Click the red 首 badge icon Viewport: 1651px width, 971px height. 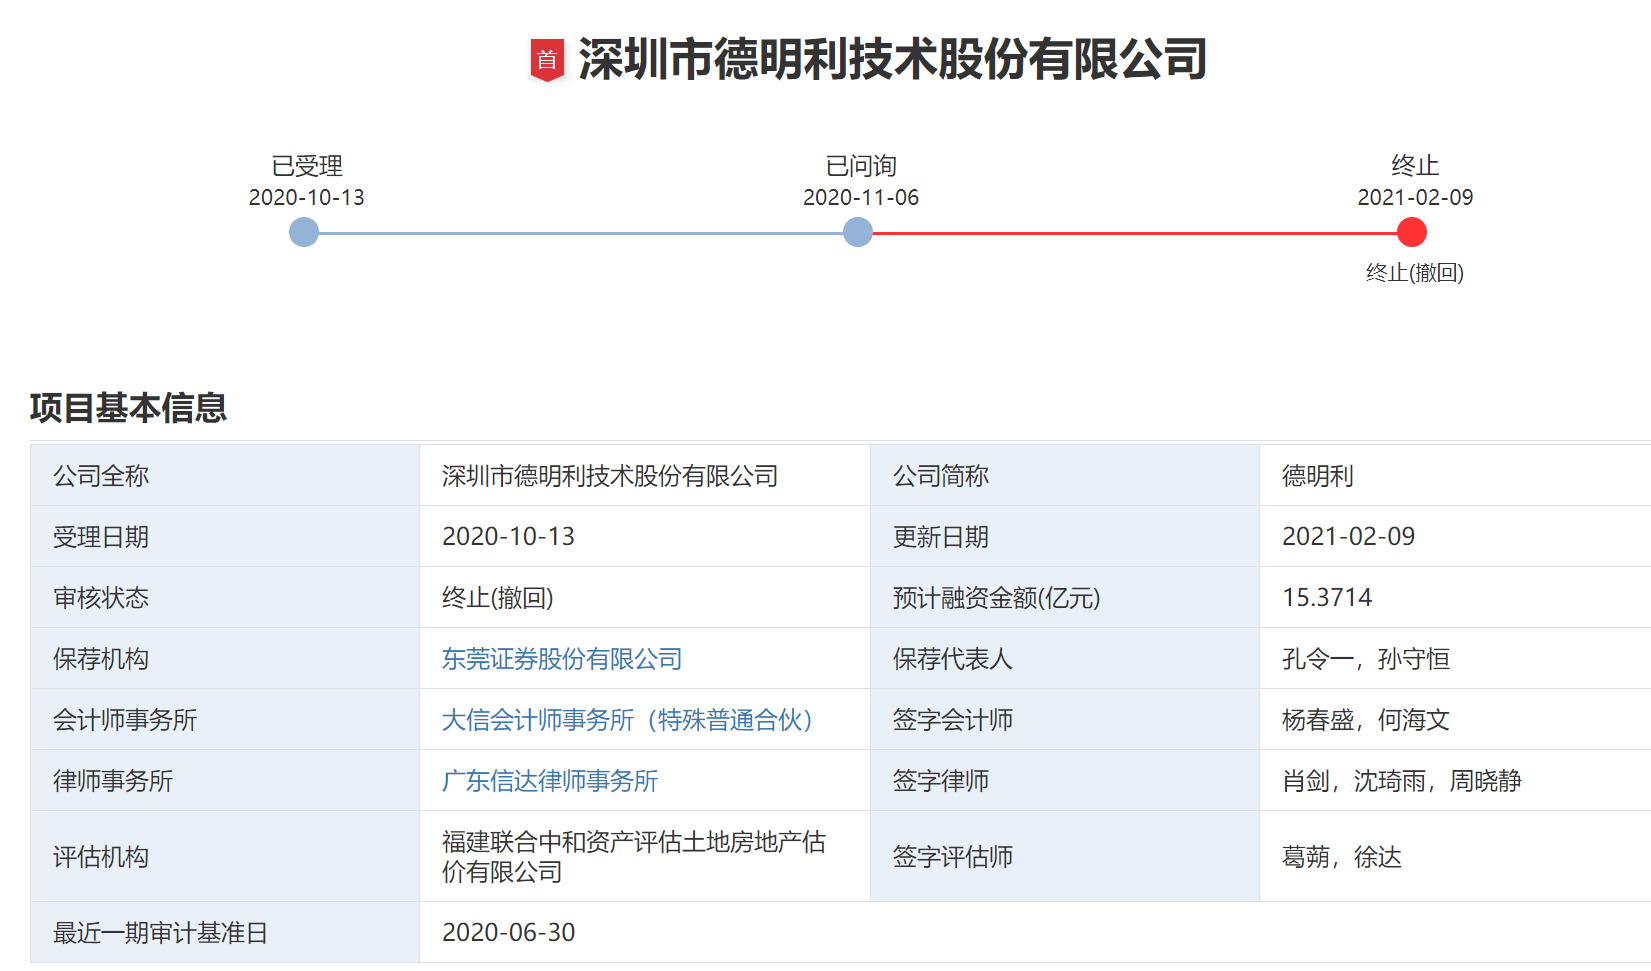(x=547, y=60)
